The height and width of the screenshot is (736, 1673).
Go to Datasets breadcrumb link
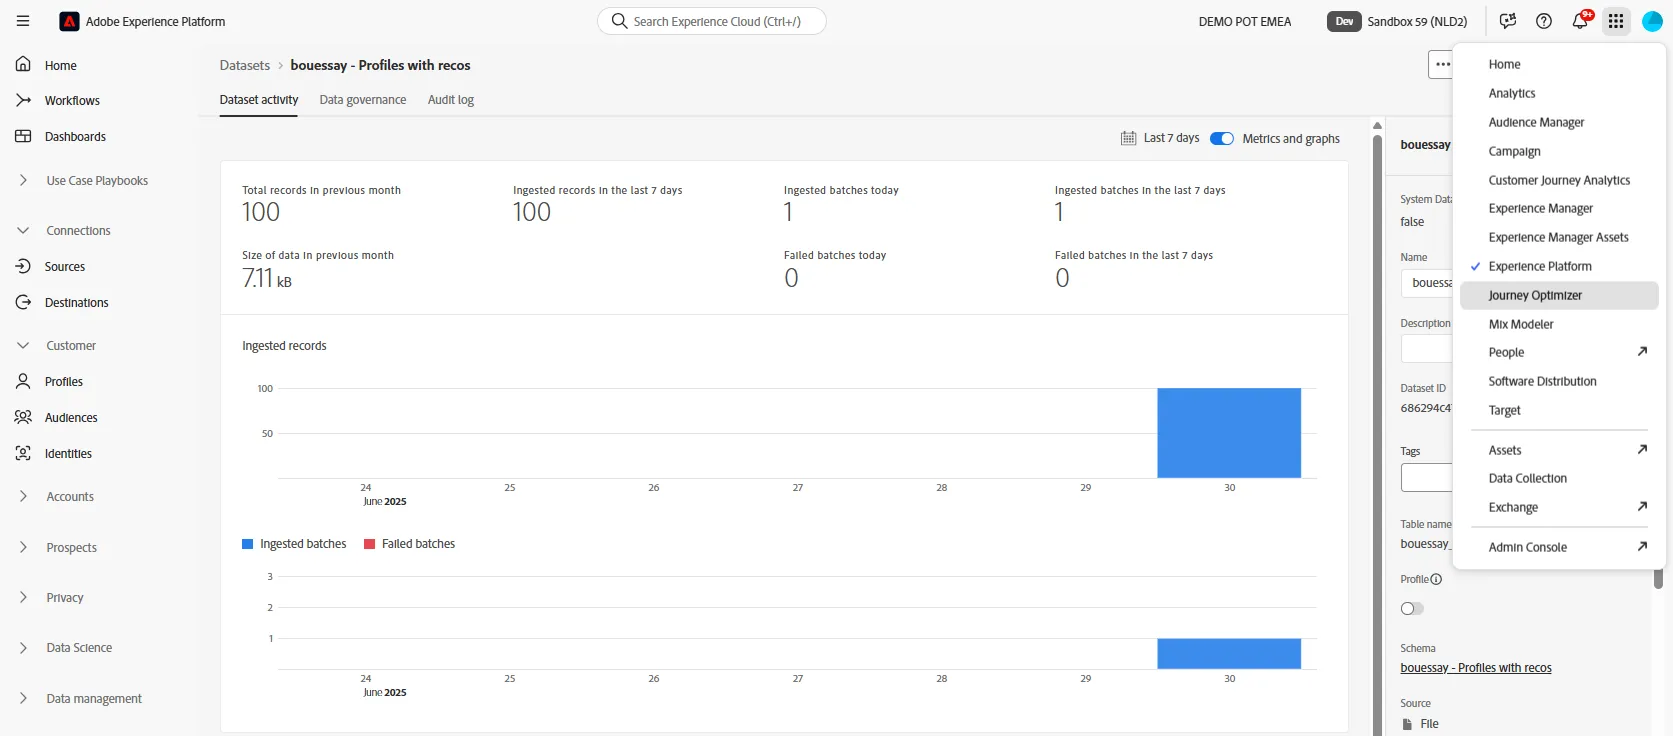pos(245,65)
